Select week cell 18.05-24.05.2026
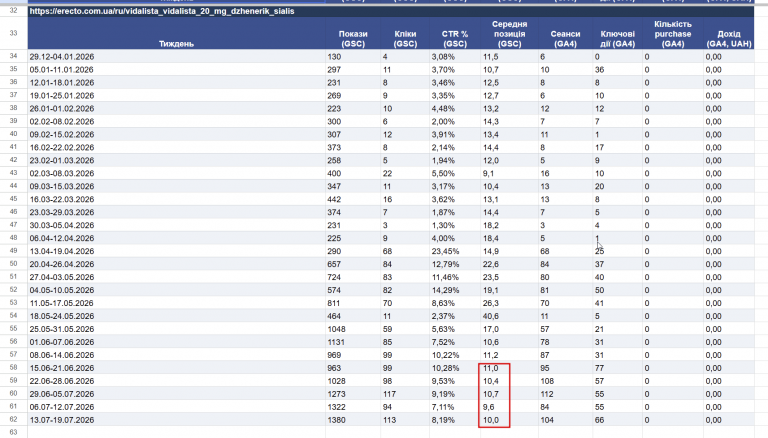This screenshot has height=438, width=768. click(x=176, y=316)
